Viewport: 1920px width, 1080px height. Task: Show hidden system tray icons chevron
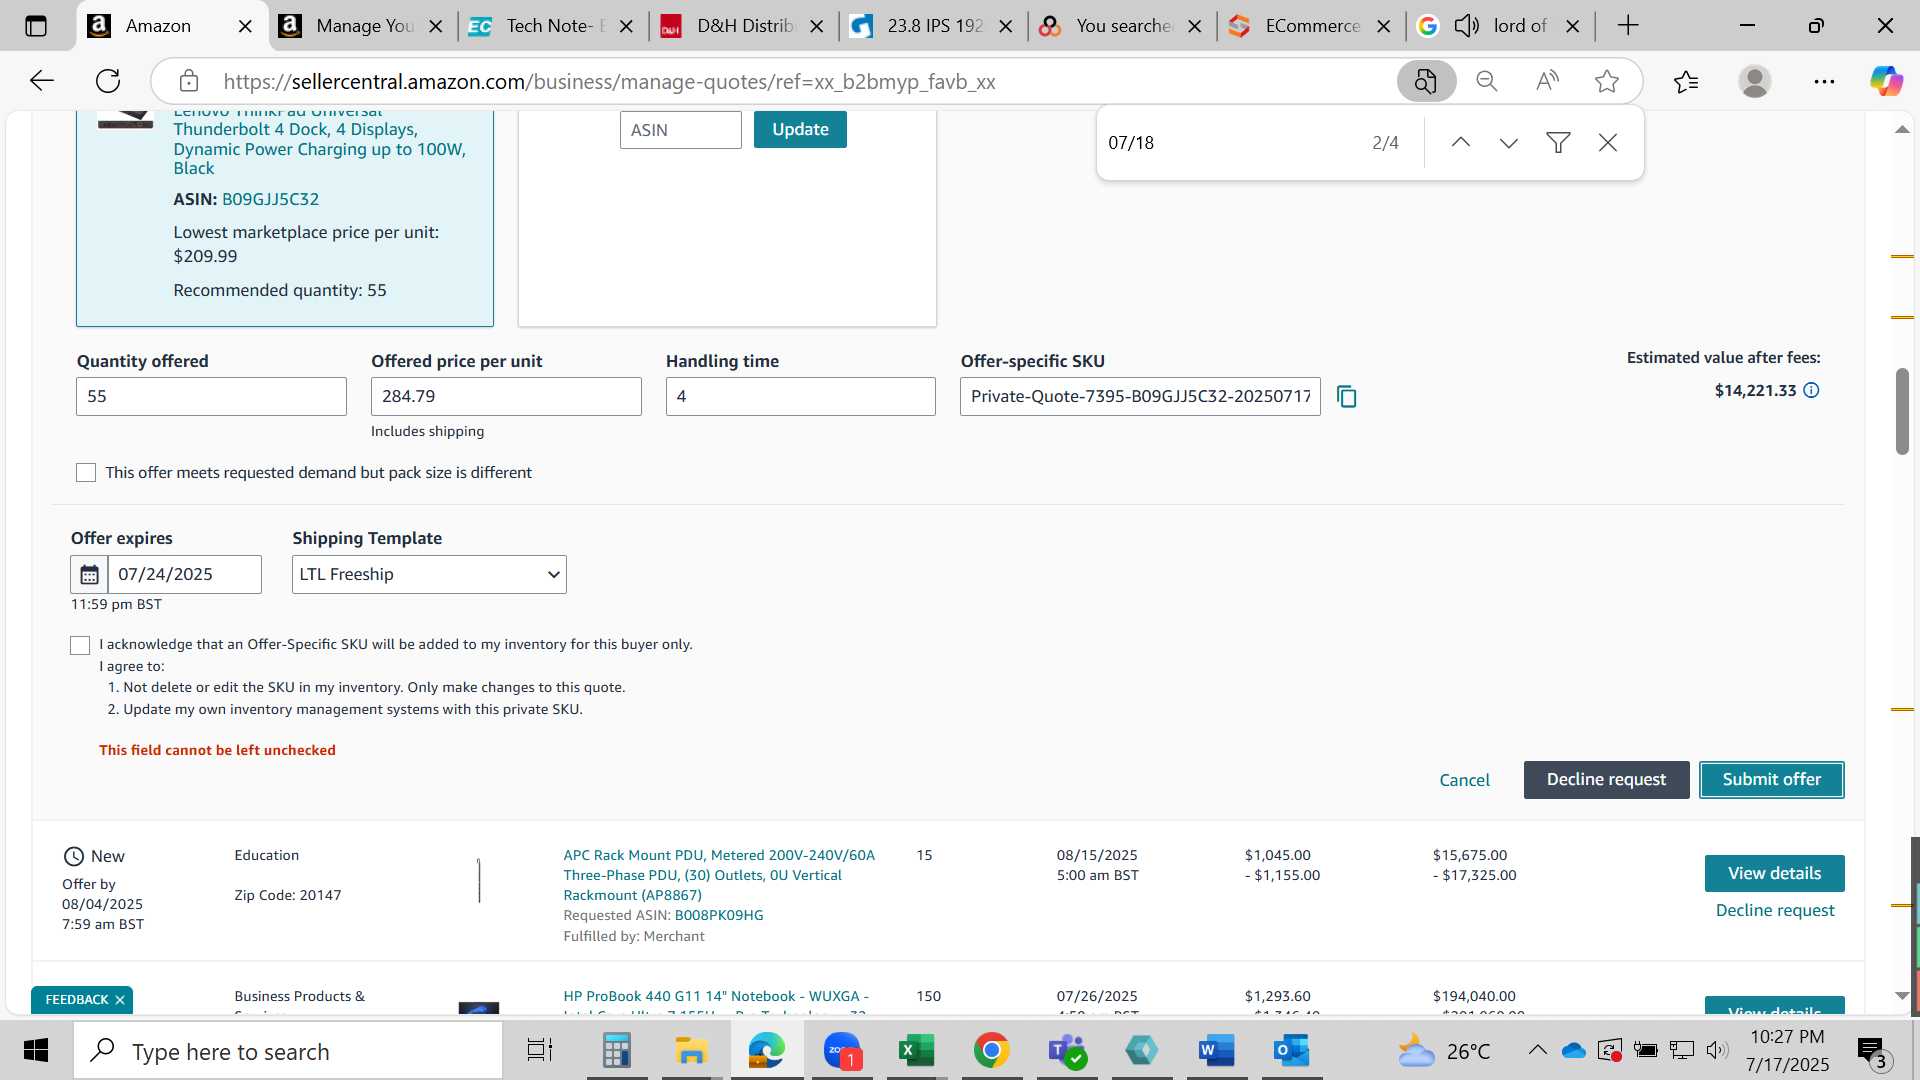click(x=1537, y=1050)
